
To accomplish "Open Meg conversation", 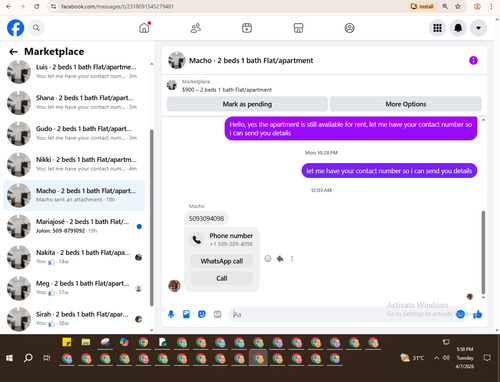I will [74, 288].
